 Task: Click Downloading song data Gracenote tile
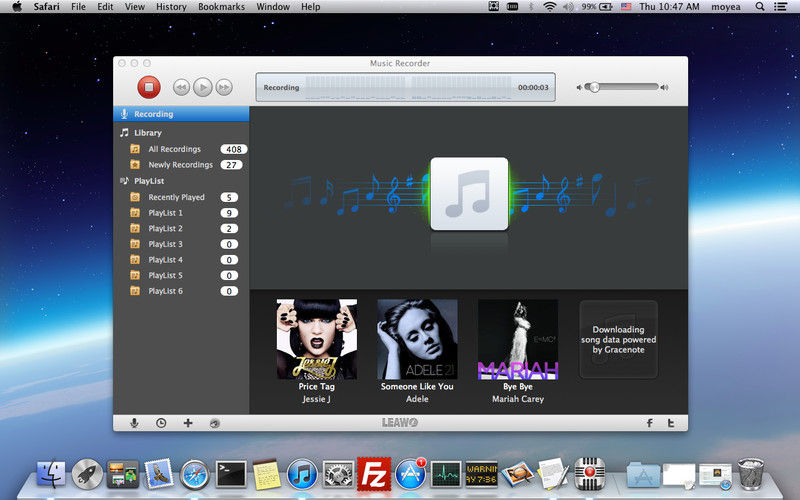coord(618,339)
